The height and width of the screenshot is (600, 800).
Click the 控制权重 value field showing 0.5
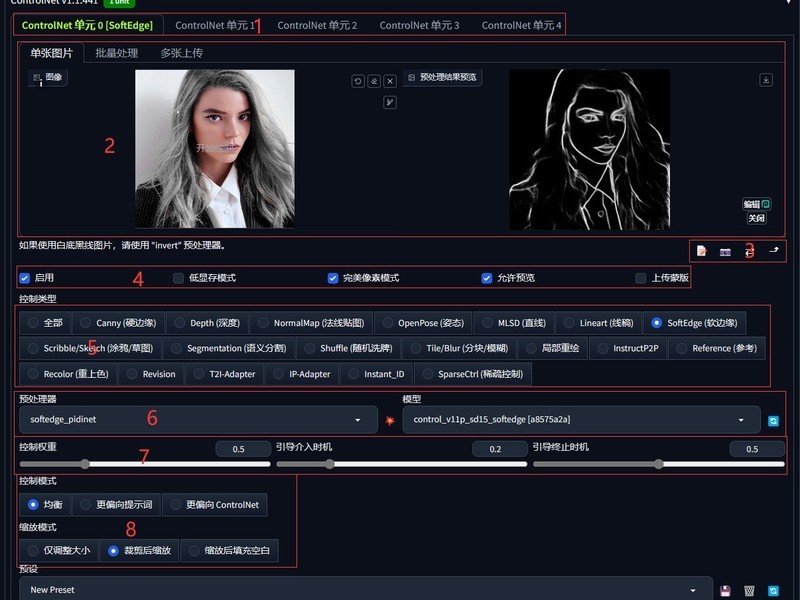243,449
